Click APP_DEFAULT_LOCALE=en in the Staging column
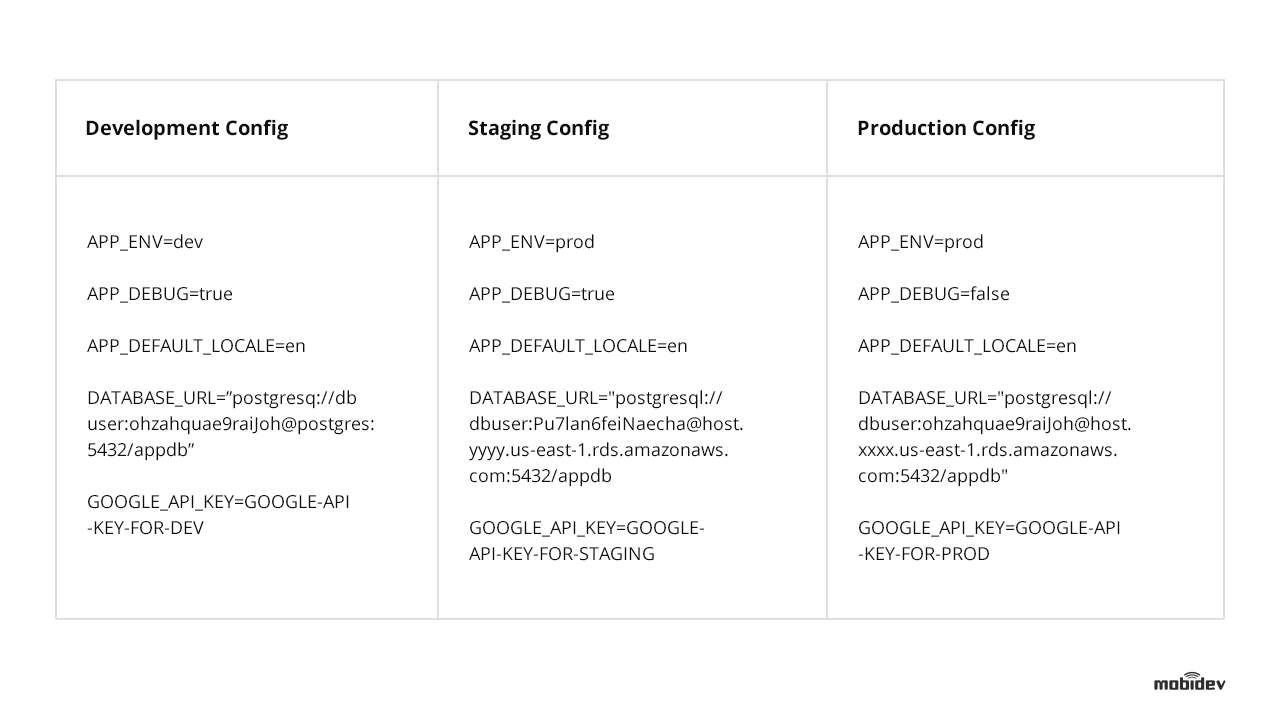 (x=578, y=346)
